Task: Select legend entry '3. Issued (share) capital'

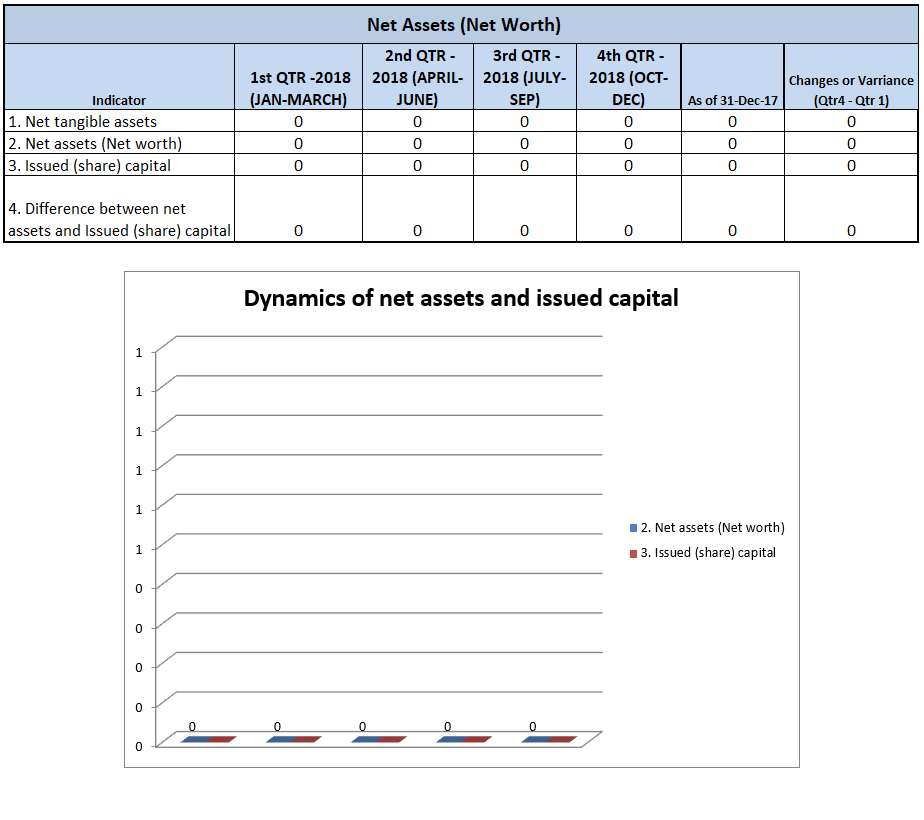Action: [708, 553]
